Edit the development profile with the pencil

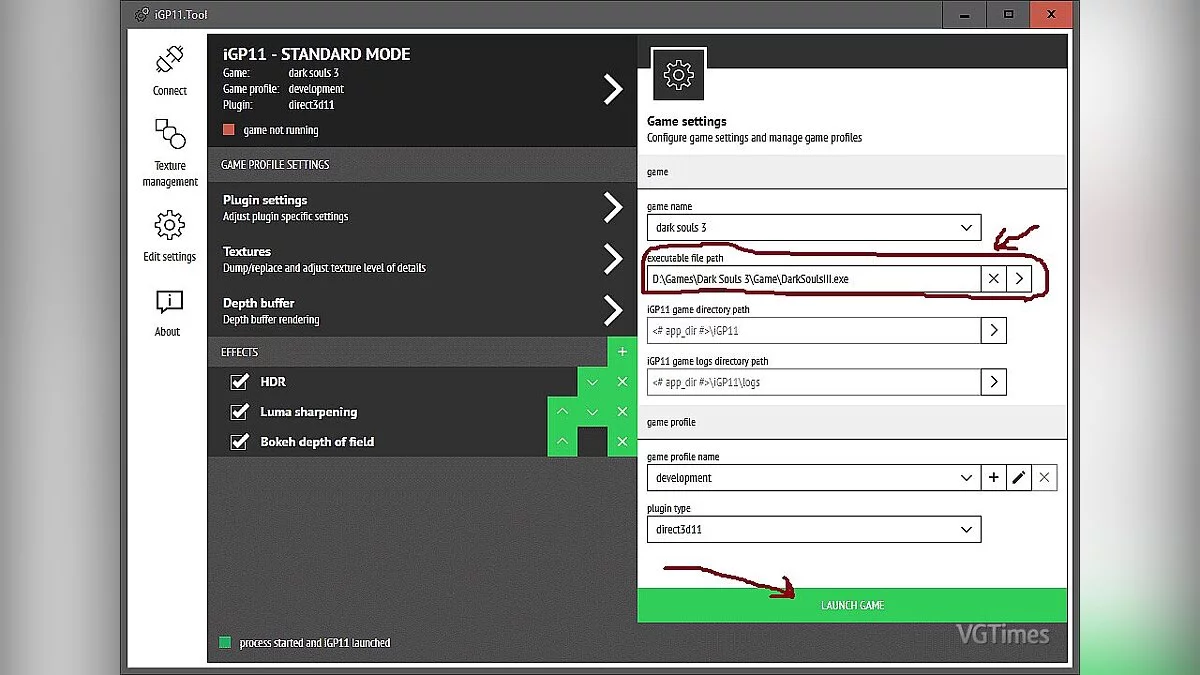click(x=1019, y=478)
